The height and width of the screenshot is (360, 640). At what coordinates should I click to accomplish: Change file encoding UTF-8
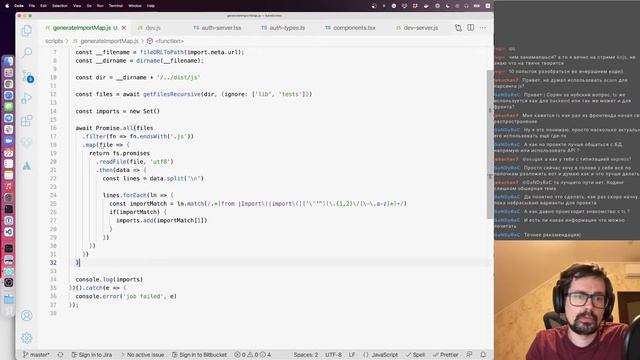click(x=333, y=355)
